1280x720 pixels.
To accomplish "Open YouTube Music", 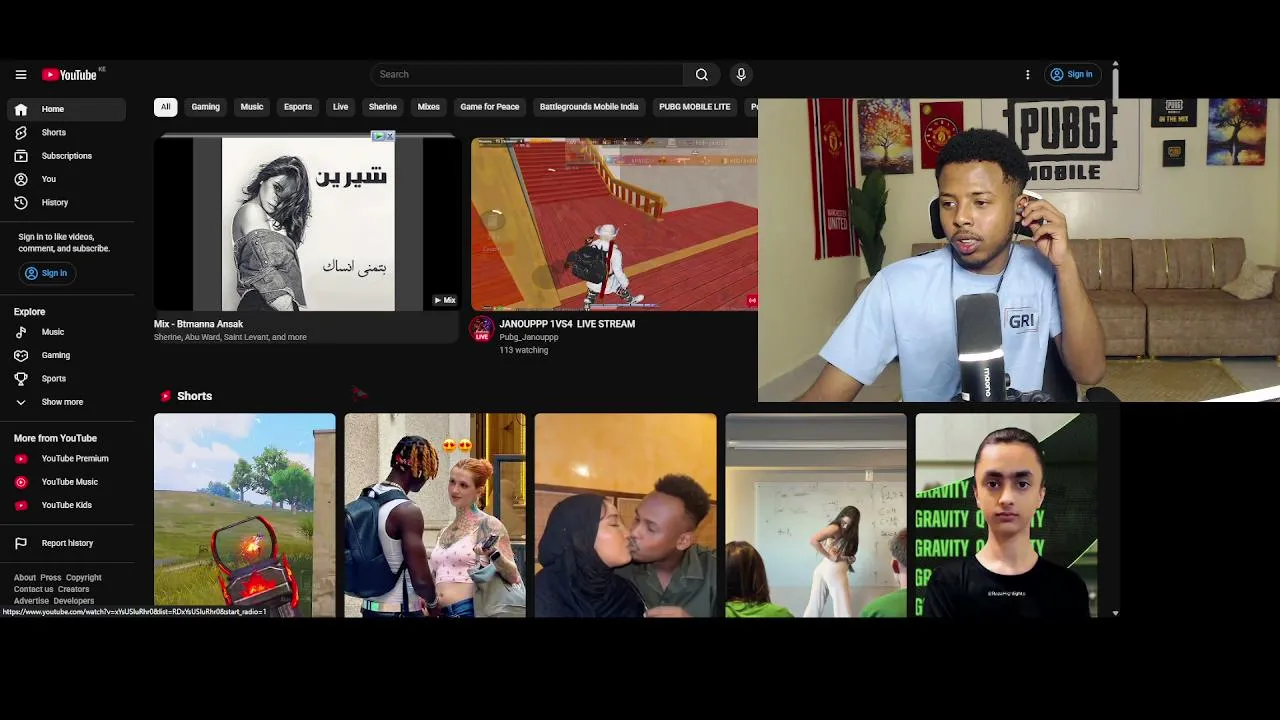I will (67, 482).
